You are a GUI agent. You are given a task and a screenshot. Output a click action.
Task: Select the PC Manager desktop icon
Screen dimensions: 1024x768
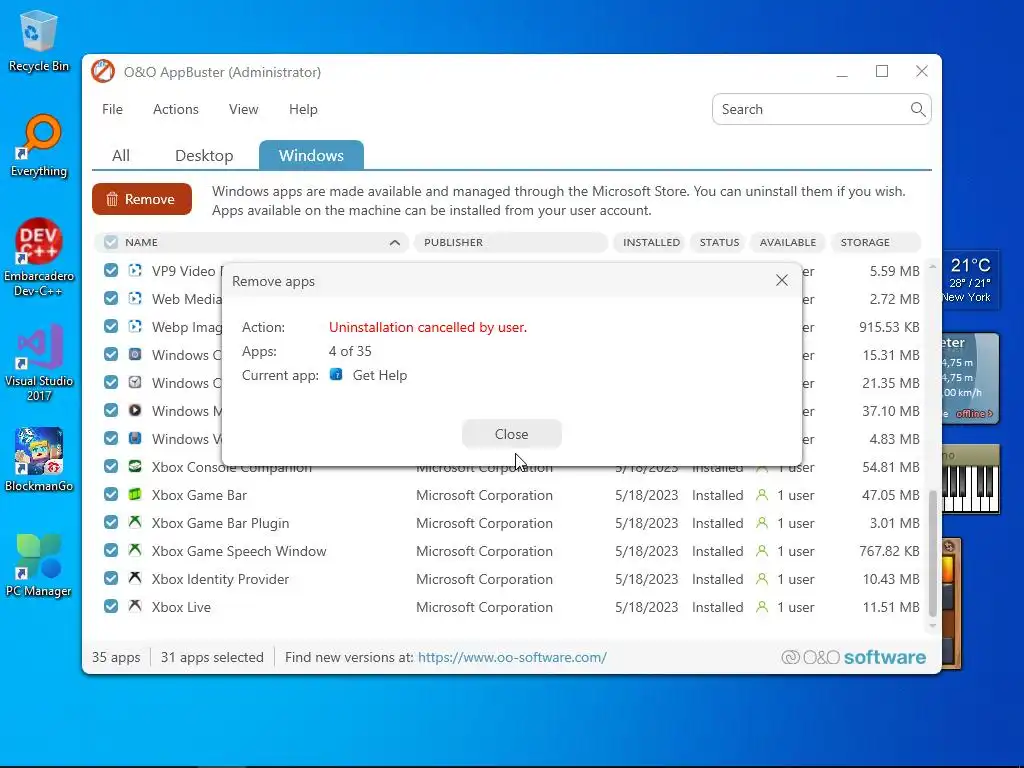coord(39,566)
